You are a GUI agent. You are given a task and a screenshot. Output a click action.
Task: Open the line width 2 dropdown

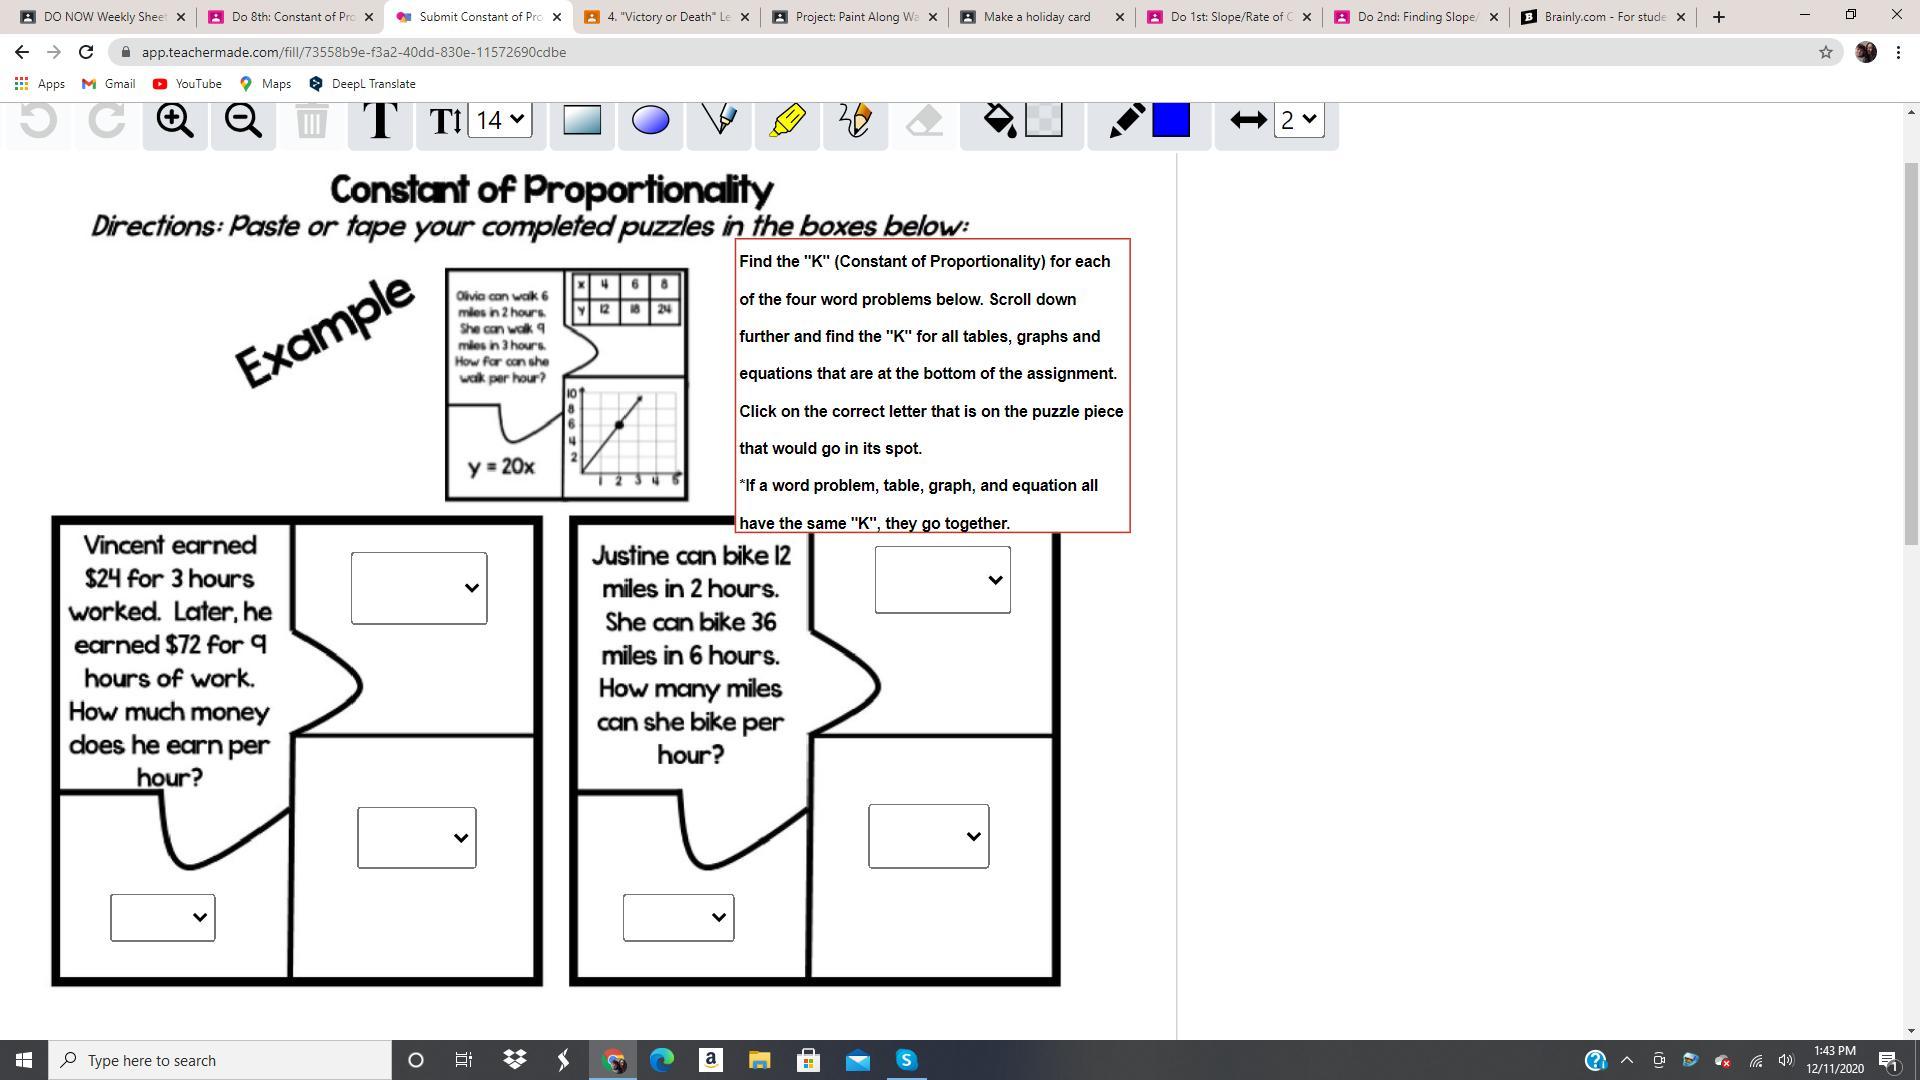pos(1299,120)
